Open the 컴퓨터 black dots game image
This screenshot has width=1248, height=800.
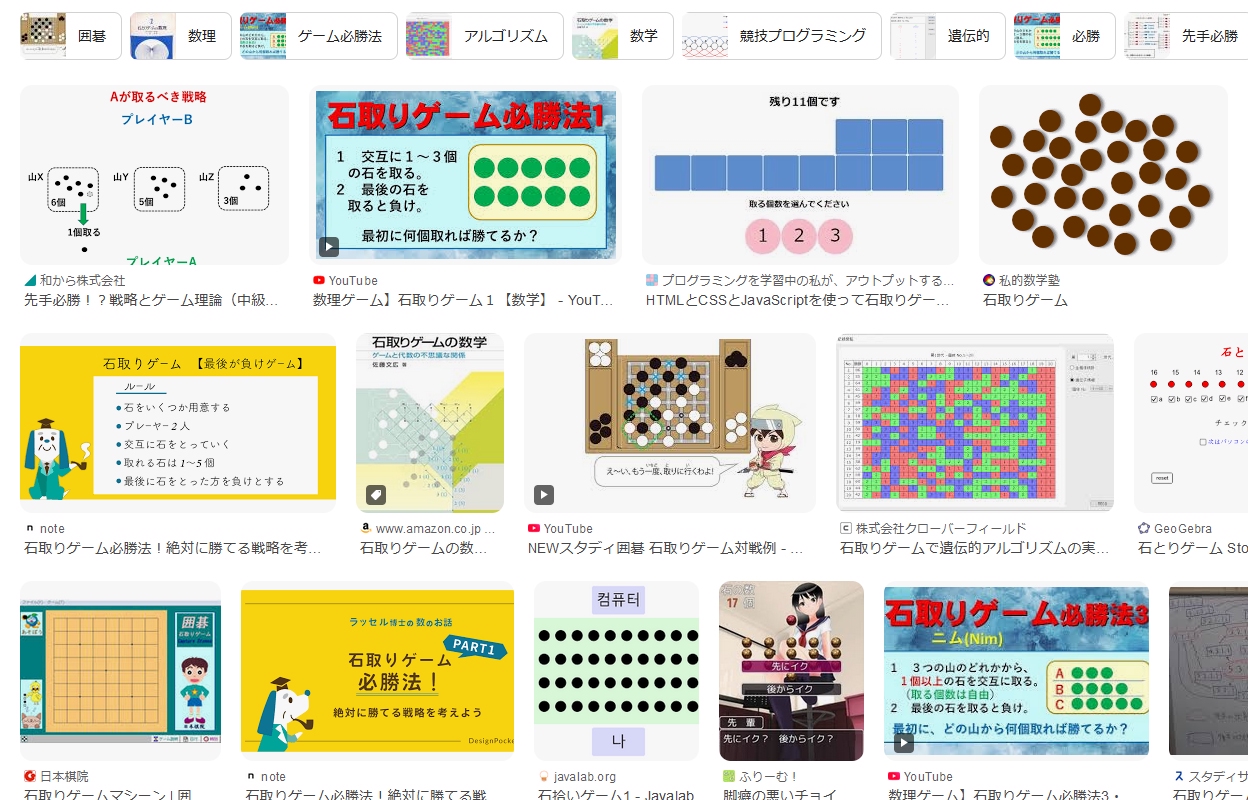(x=616, y=671)
